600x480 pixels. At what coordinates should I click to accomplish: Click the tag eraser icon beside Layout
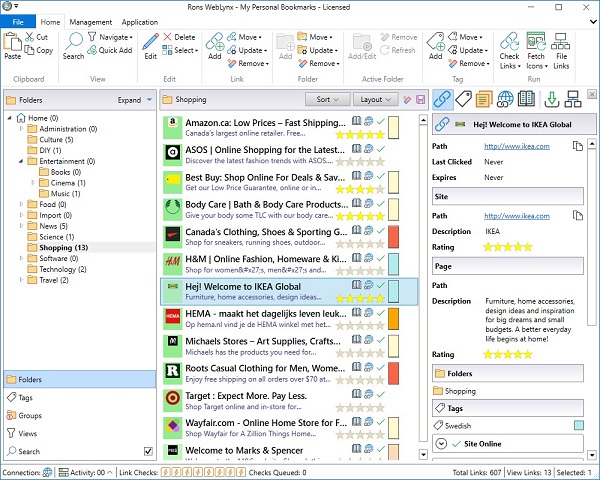click(x=407, y=100)
